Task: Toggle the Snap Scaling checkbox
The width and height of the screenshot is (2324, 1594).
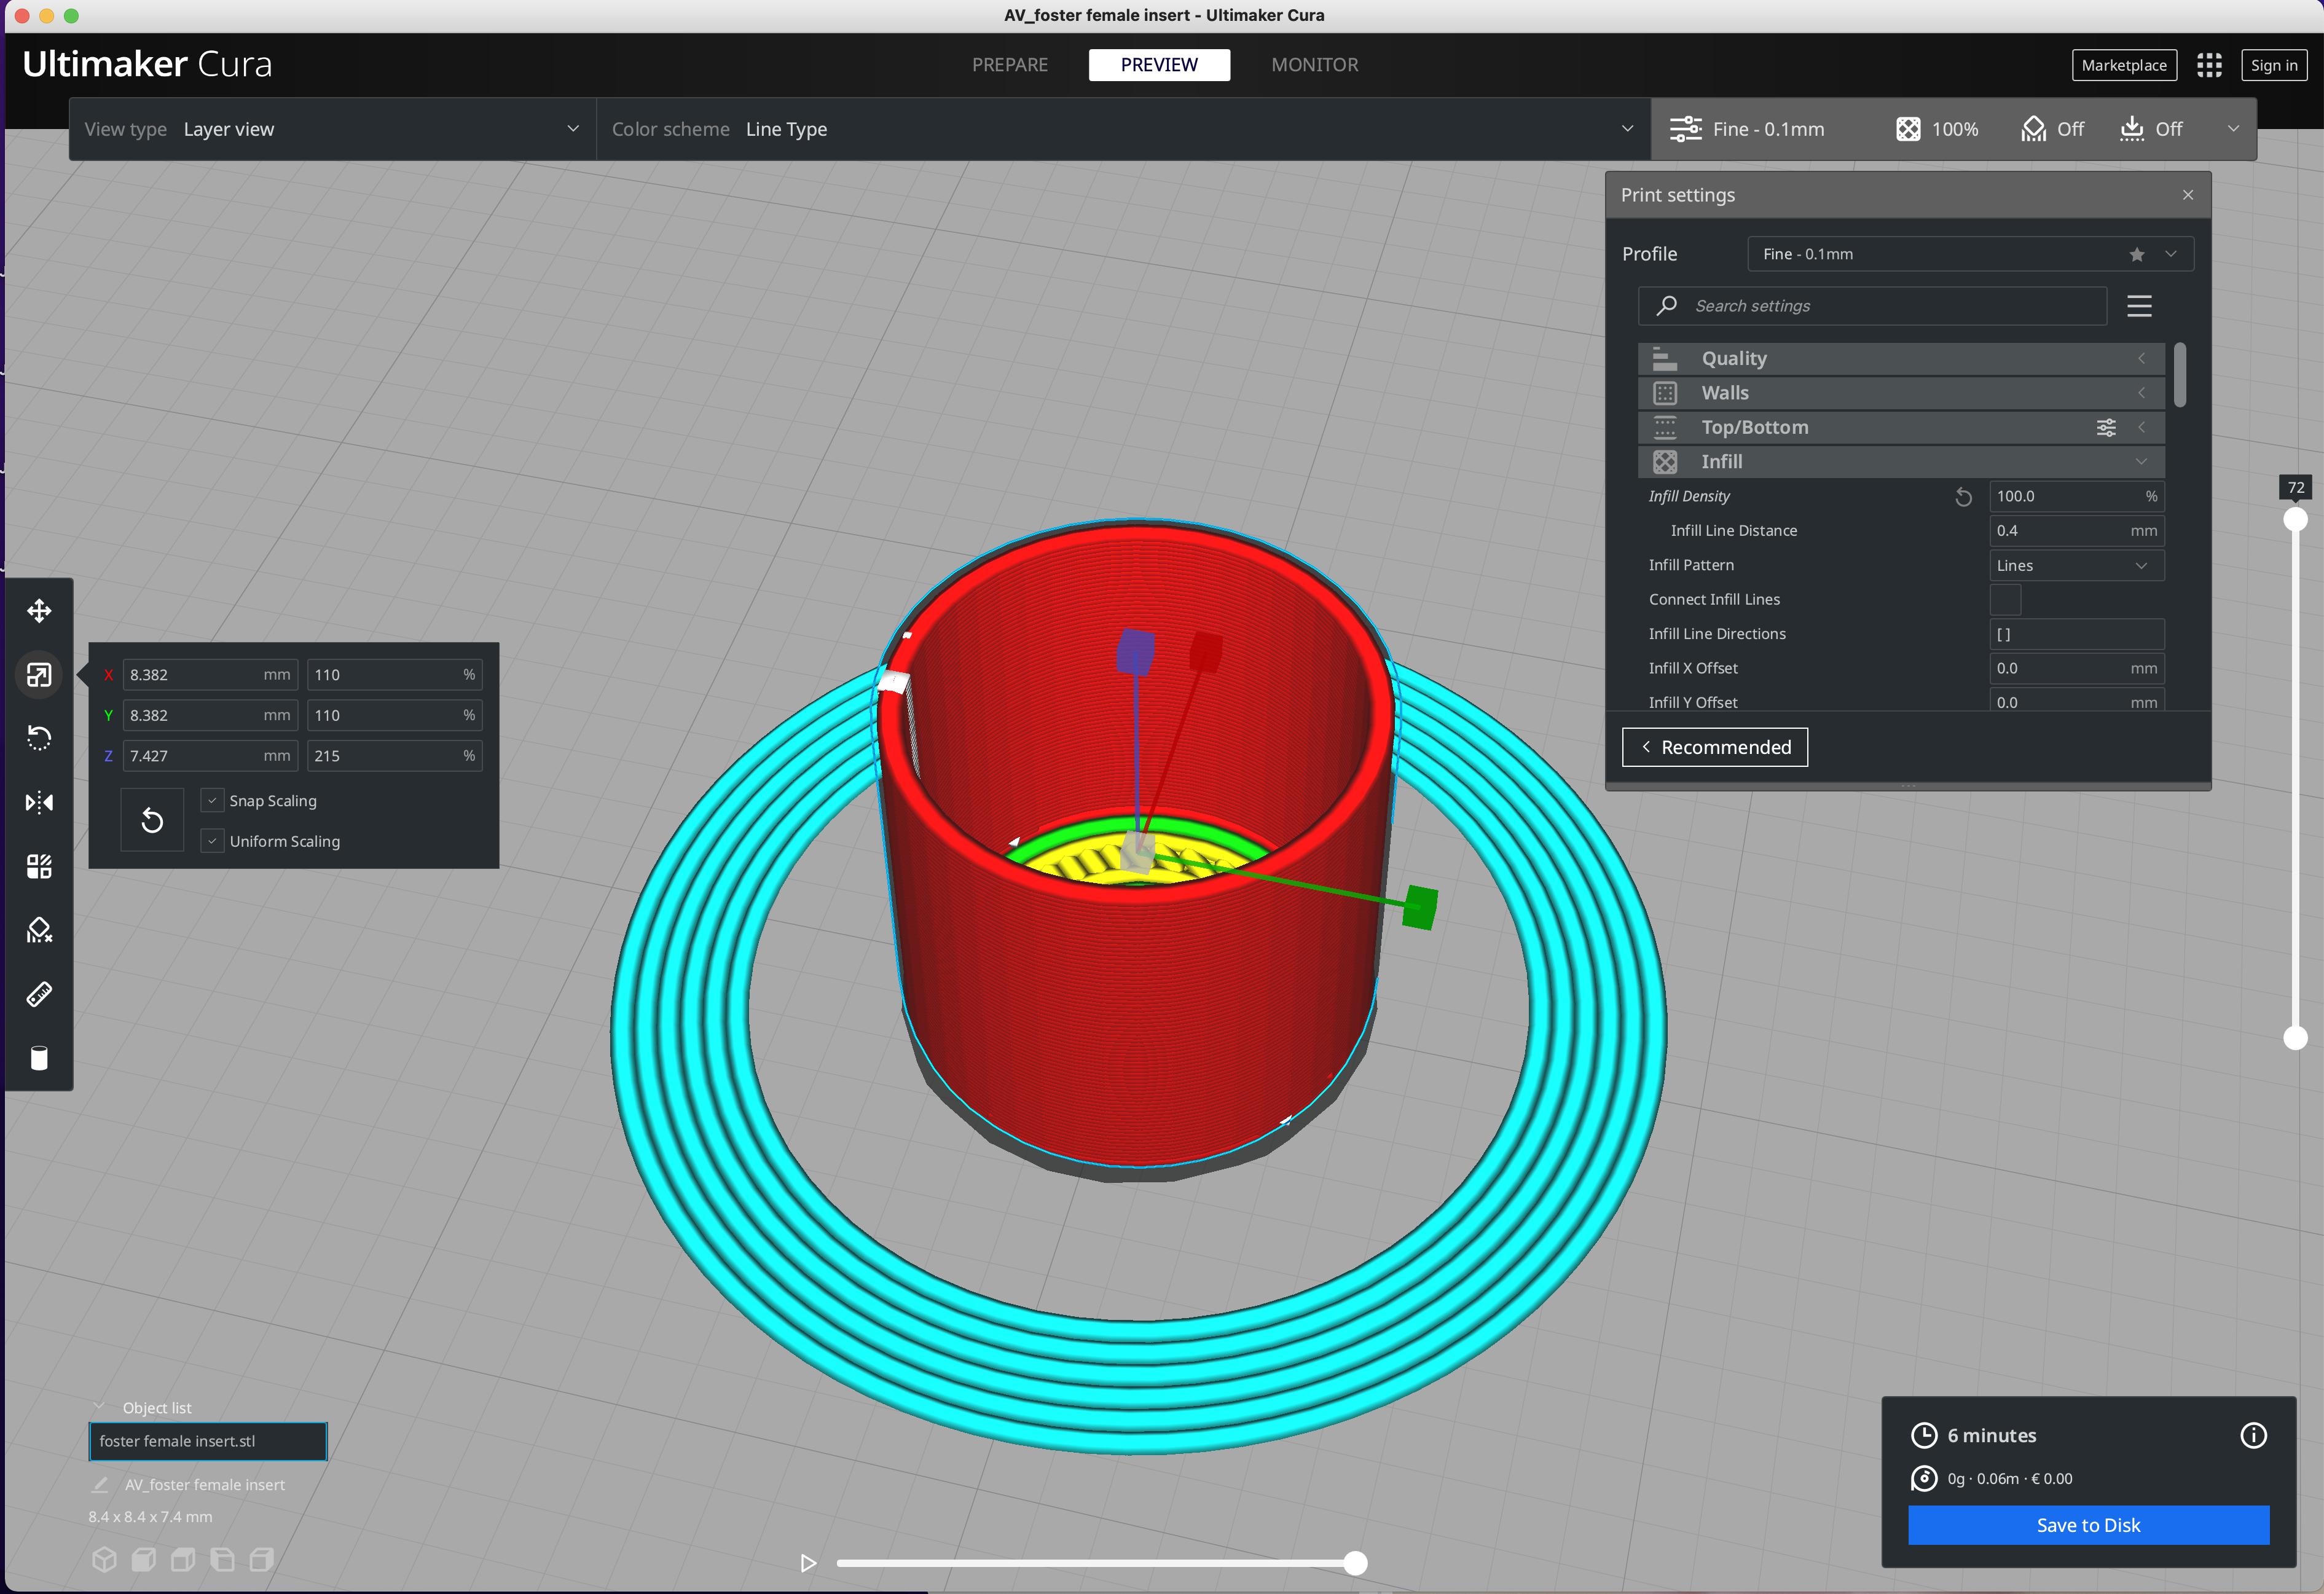Action: pos(212,801)
